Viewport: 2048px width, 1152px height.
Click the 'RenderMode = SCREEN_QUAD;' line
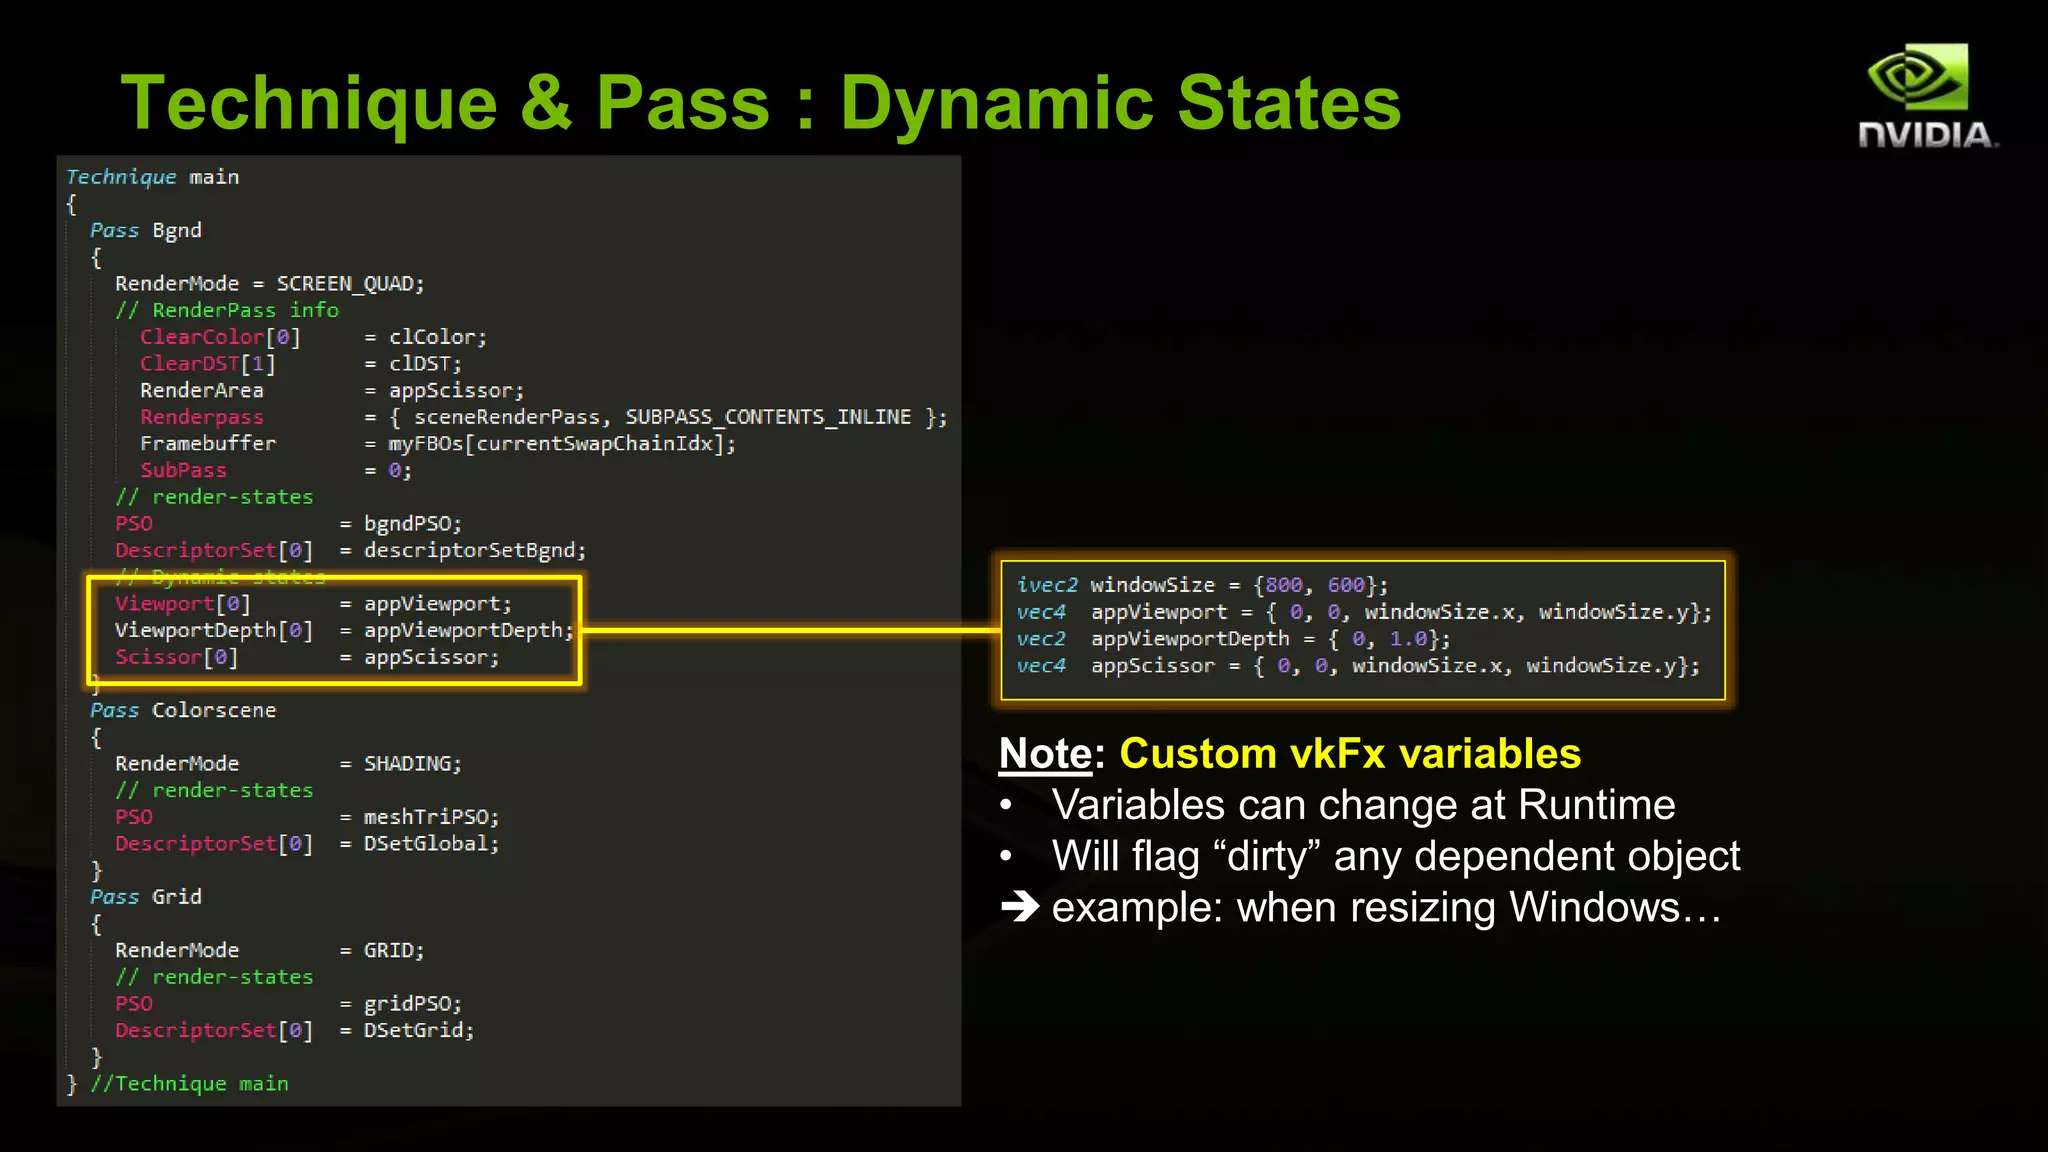click(x=270, y=284)
